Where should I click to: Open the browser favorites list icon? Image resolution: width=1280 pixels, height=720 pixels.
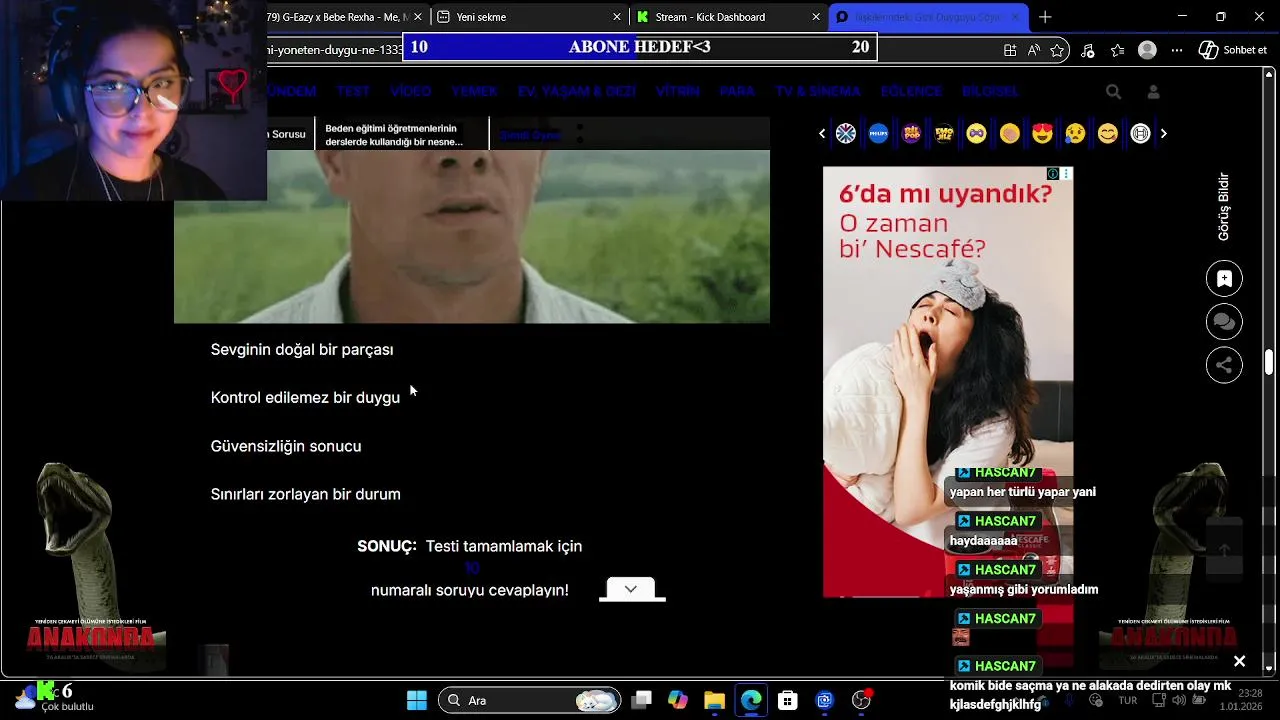pyautogui.click(x=1117, y=50)
